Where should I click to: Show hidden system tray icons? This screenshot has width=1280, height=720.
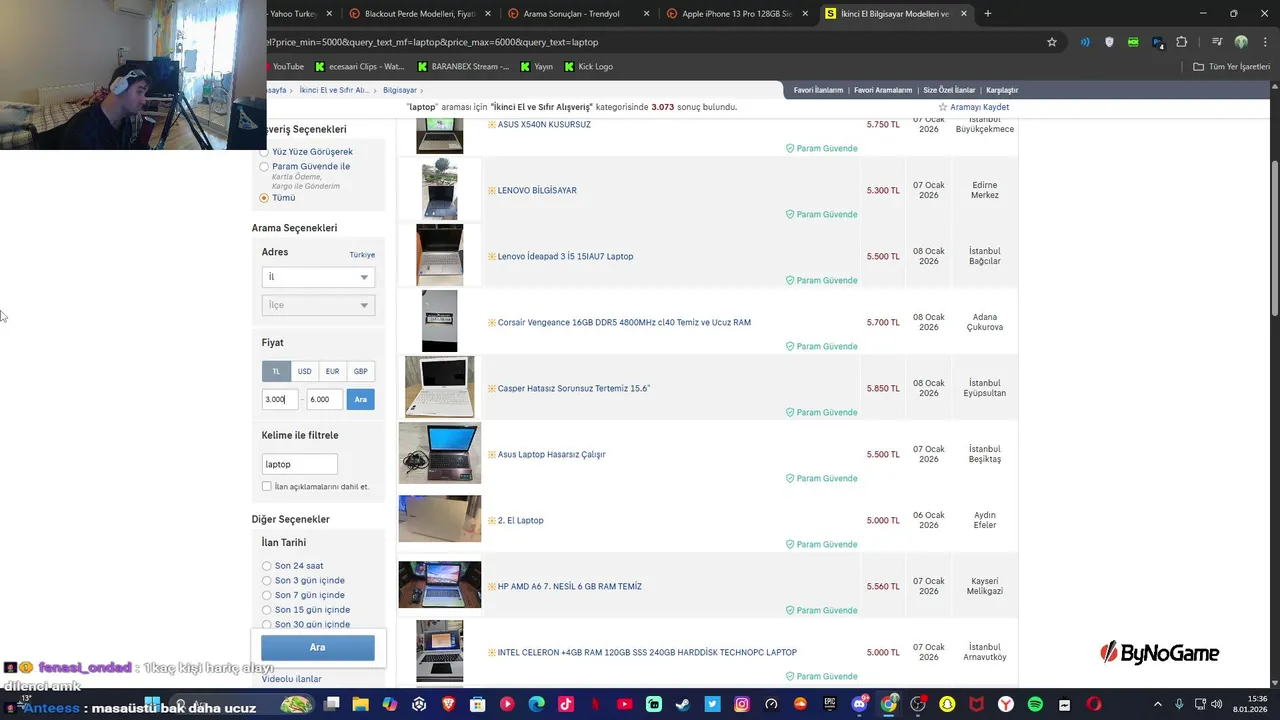click(x=1158, y=704)
